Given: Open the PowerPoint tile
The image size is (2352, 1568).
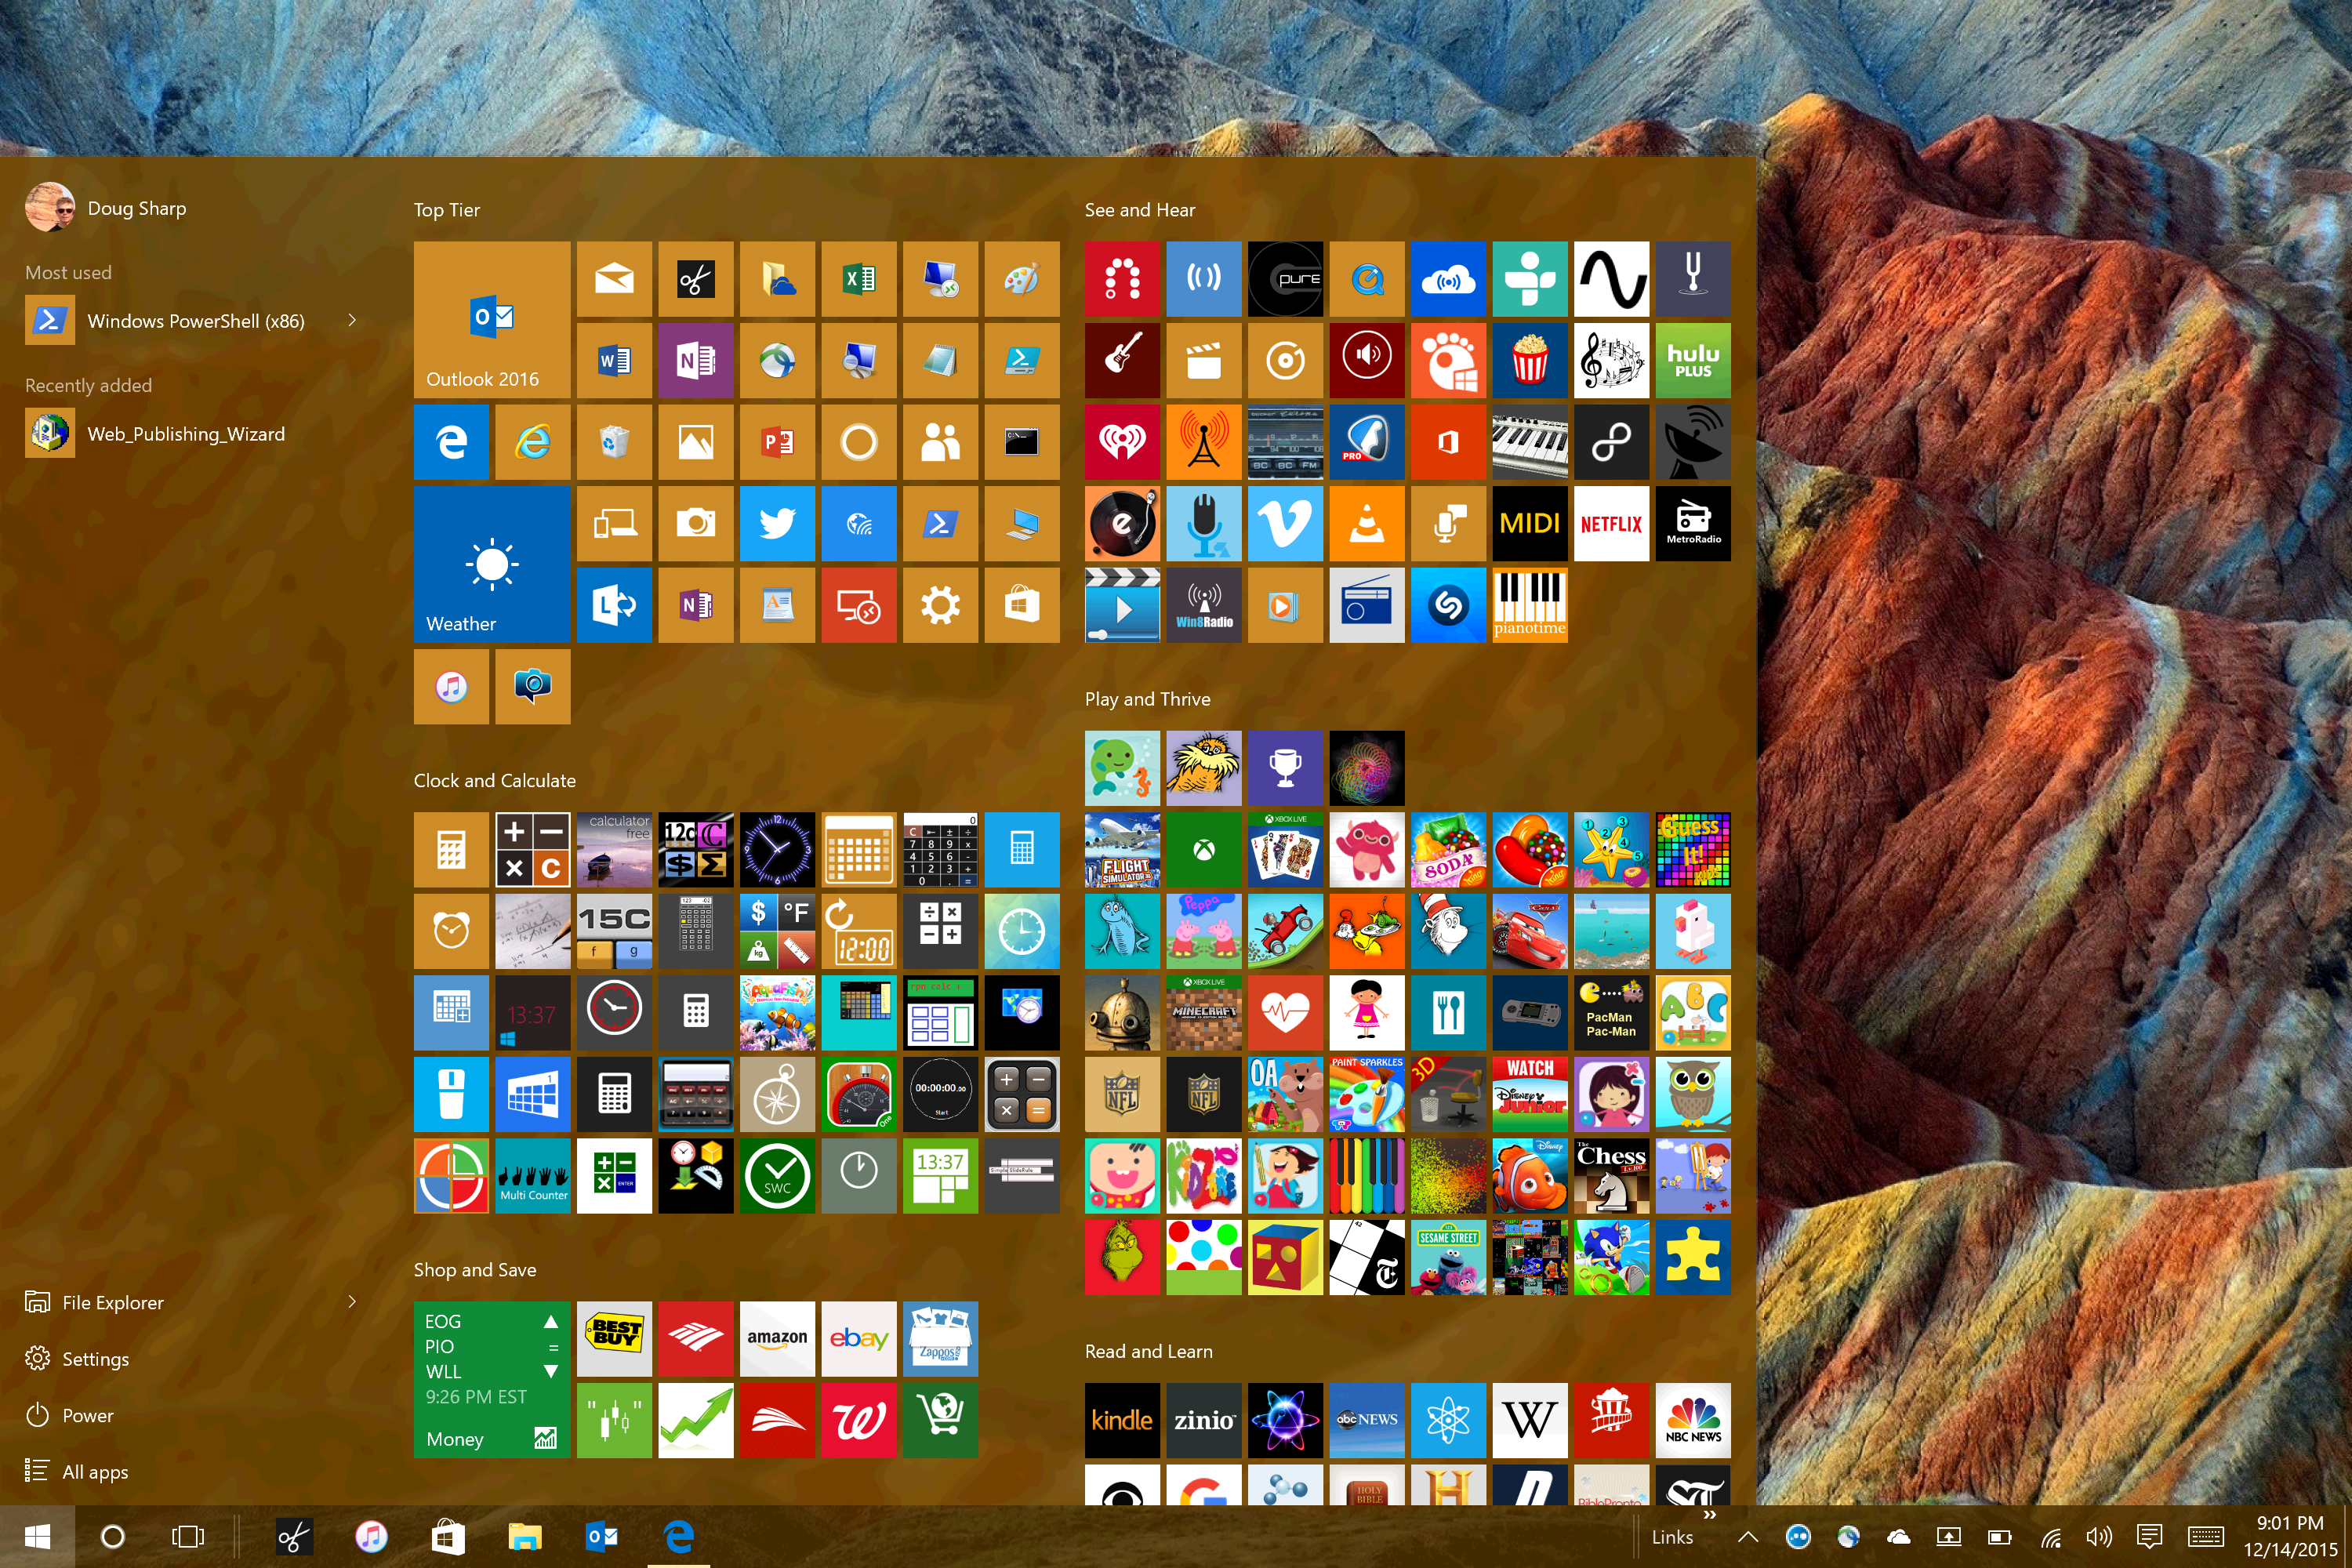Looking at the screenshot, I should tap(777, 441).
